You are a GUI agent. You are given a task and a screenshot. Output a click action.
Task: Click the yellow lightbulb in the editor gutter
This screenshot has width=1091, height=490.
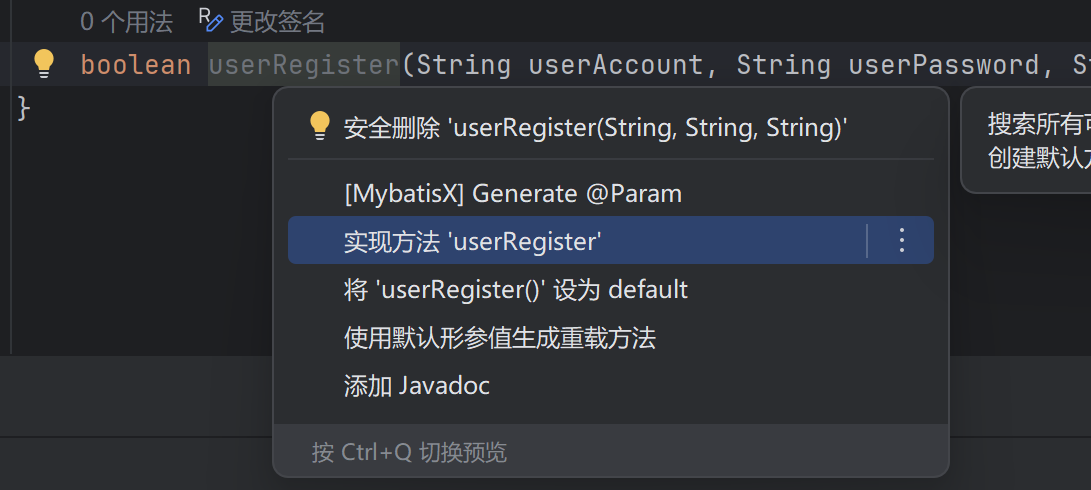pyautogui.click(x=43, y=64)
